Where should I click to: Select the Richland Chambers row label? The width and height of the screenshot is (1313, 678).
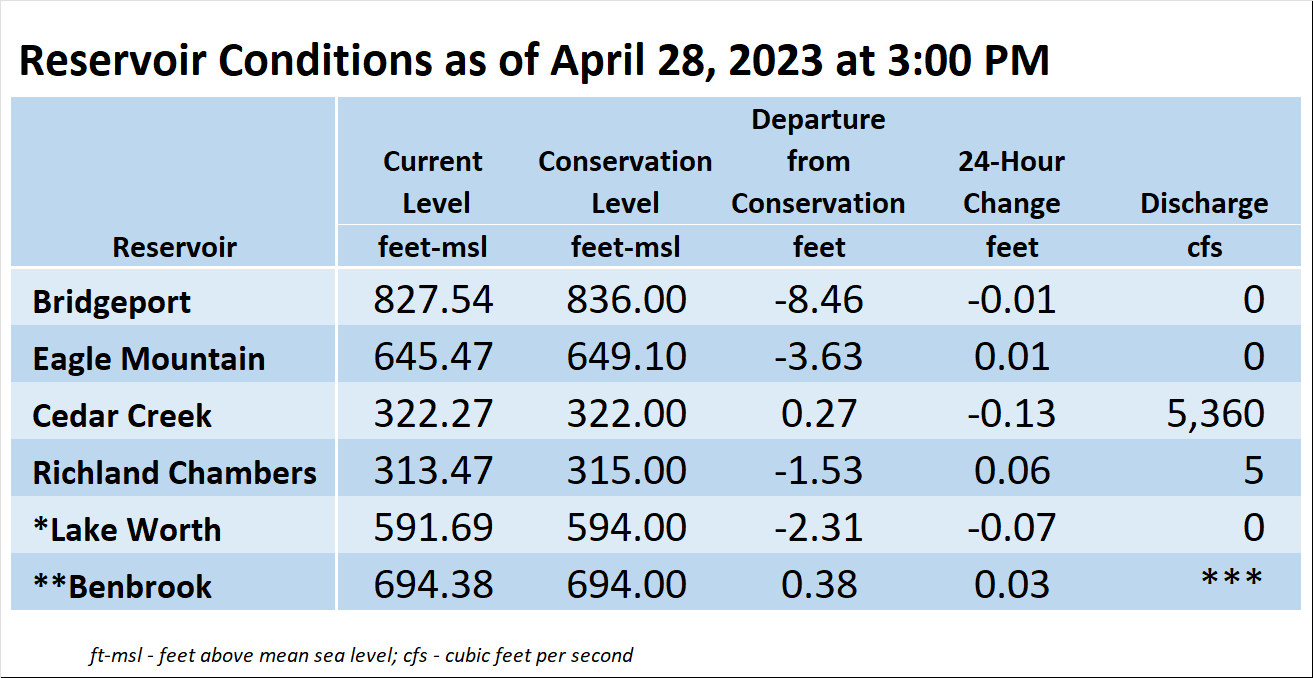(x=174, y=472)
